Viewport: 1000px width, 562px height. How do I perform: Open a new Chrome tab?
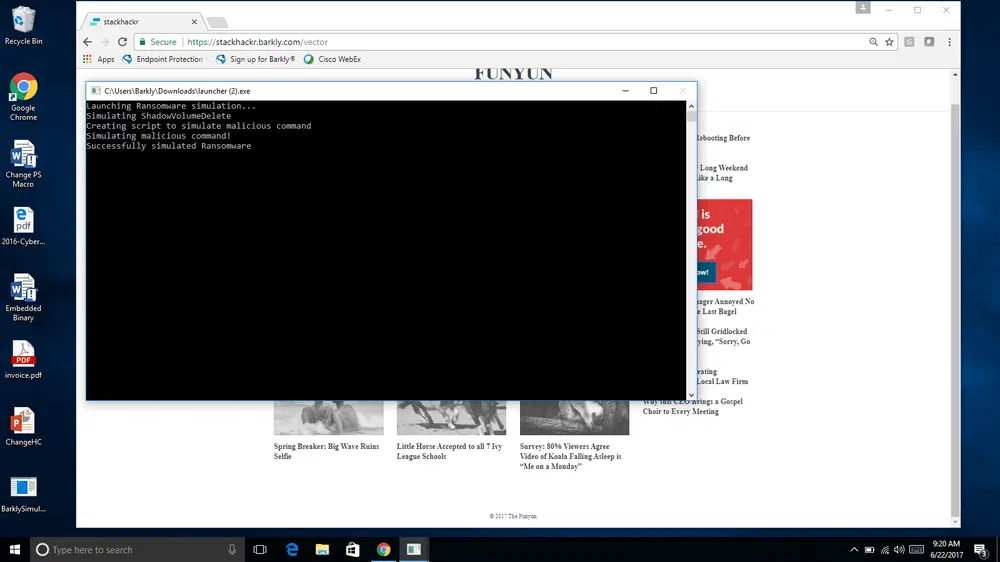[x=217, y=22]
